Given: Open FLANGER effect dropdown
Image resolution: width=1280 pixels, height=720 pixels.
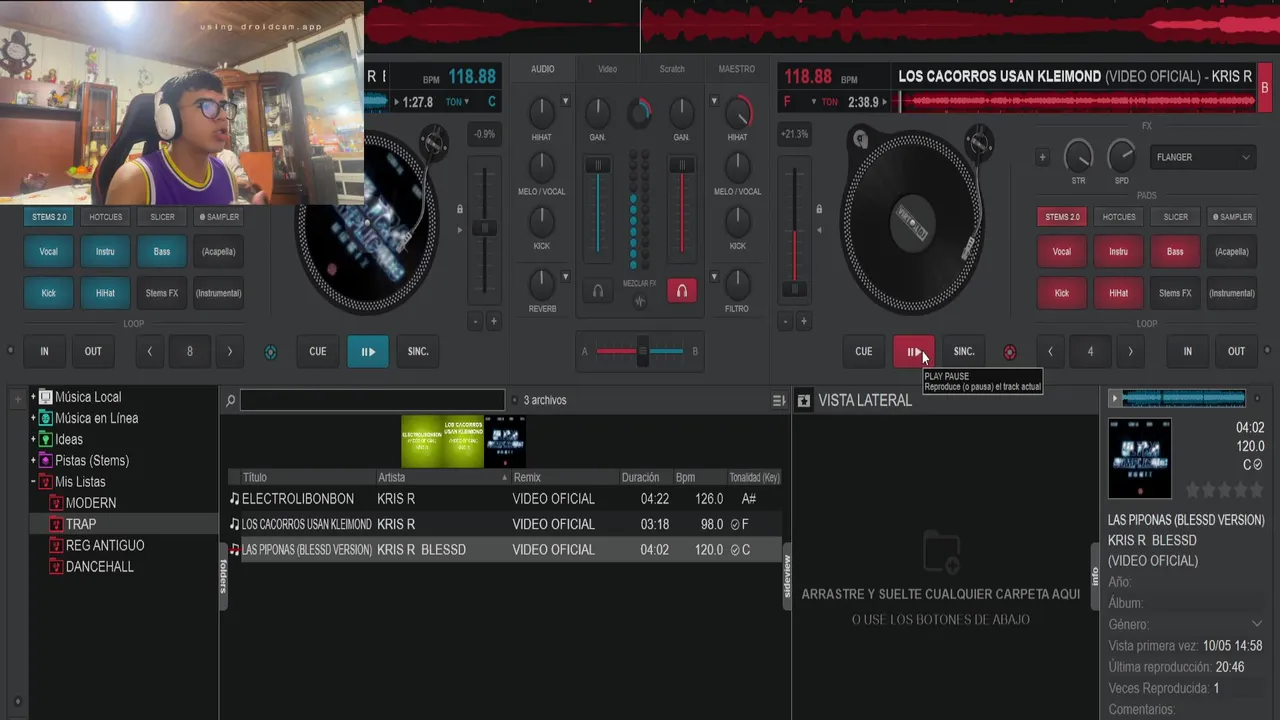Looking at the screenshot, I should pyautogui.click(x=1203, y=157).
